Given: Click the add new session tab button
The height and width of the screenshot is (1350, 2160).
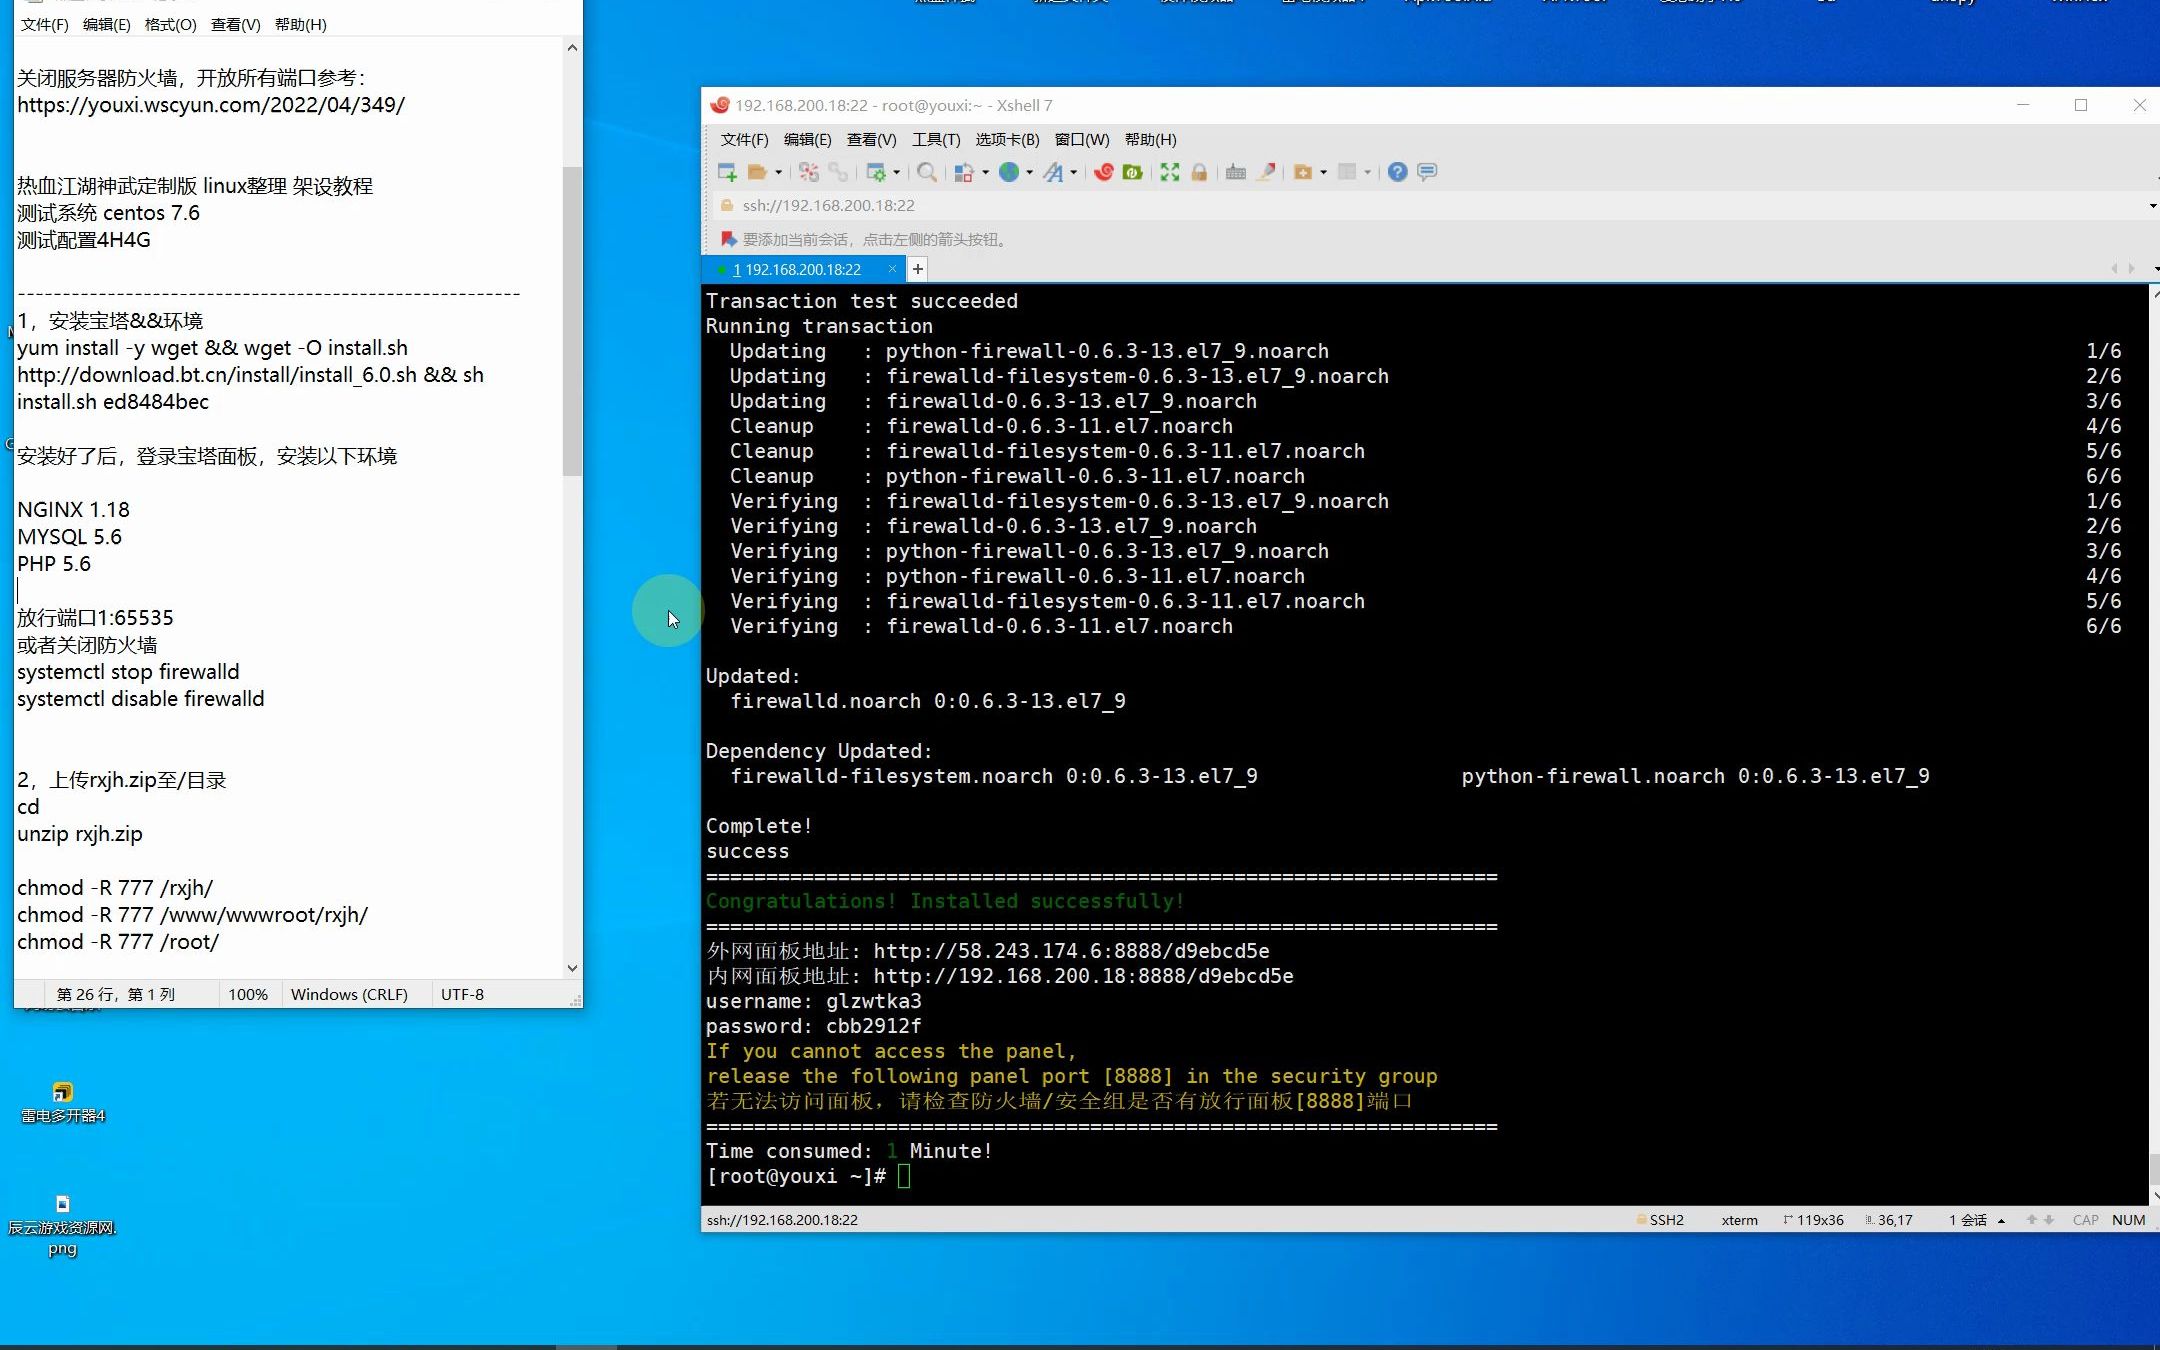Looking at the screenshot, I should (x=917, y=269).
